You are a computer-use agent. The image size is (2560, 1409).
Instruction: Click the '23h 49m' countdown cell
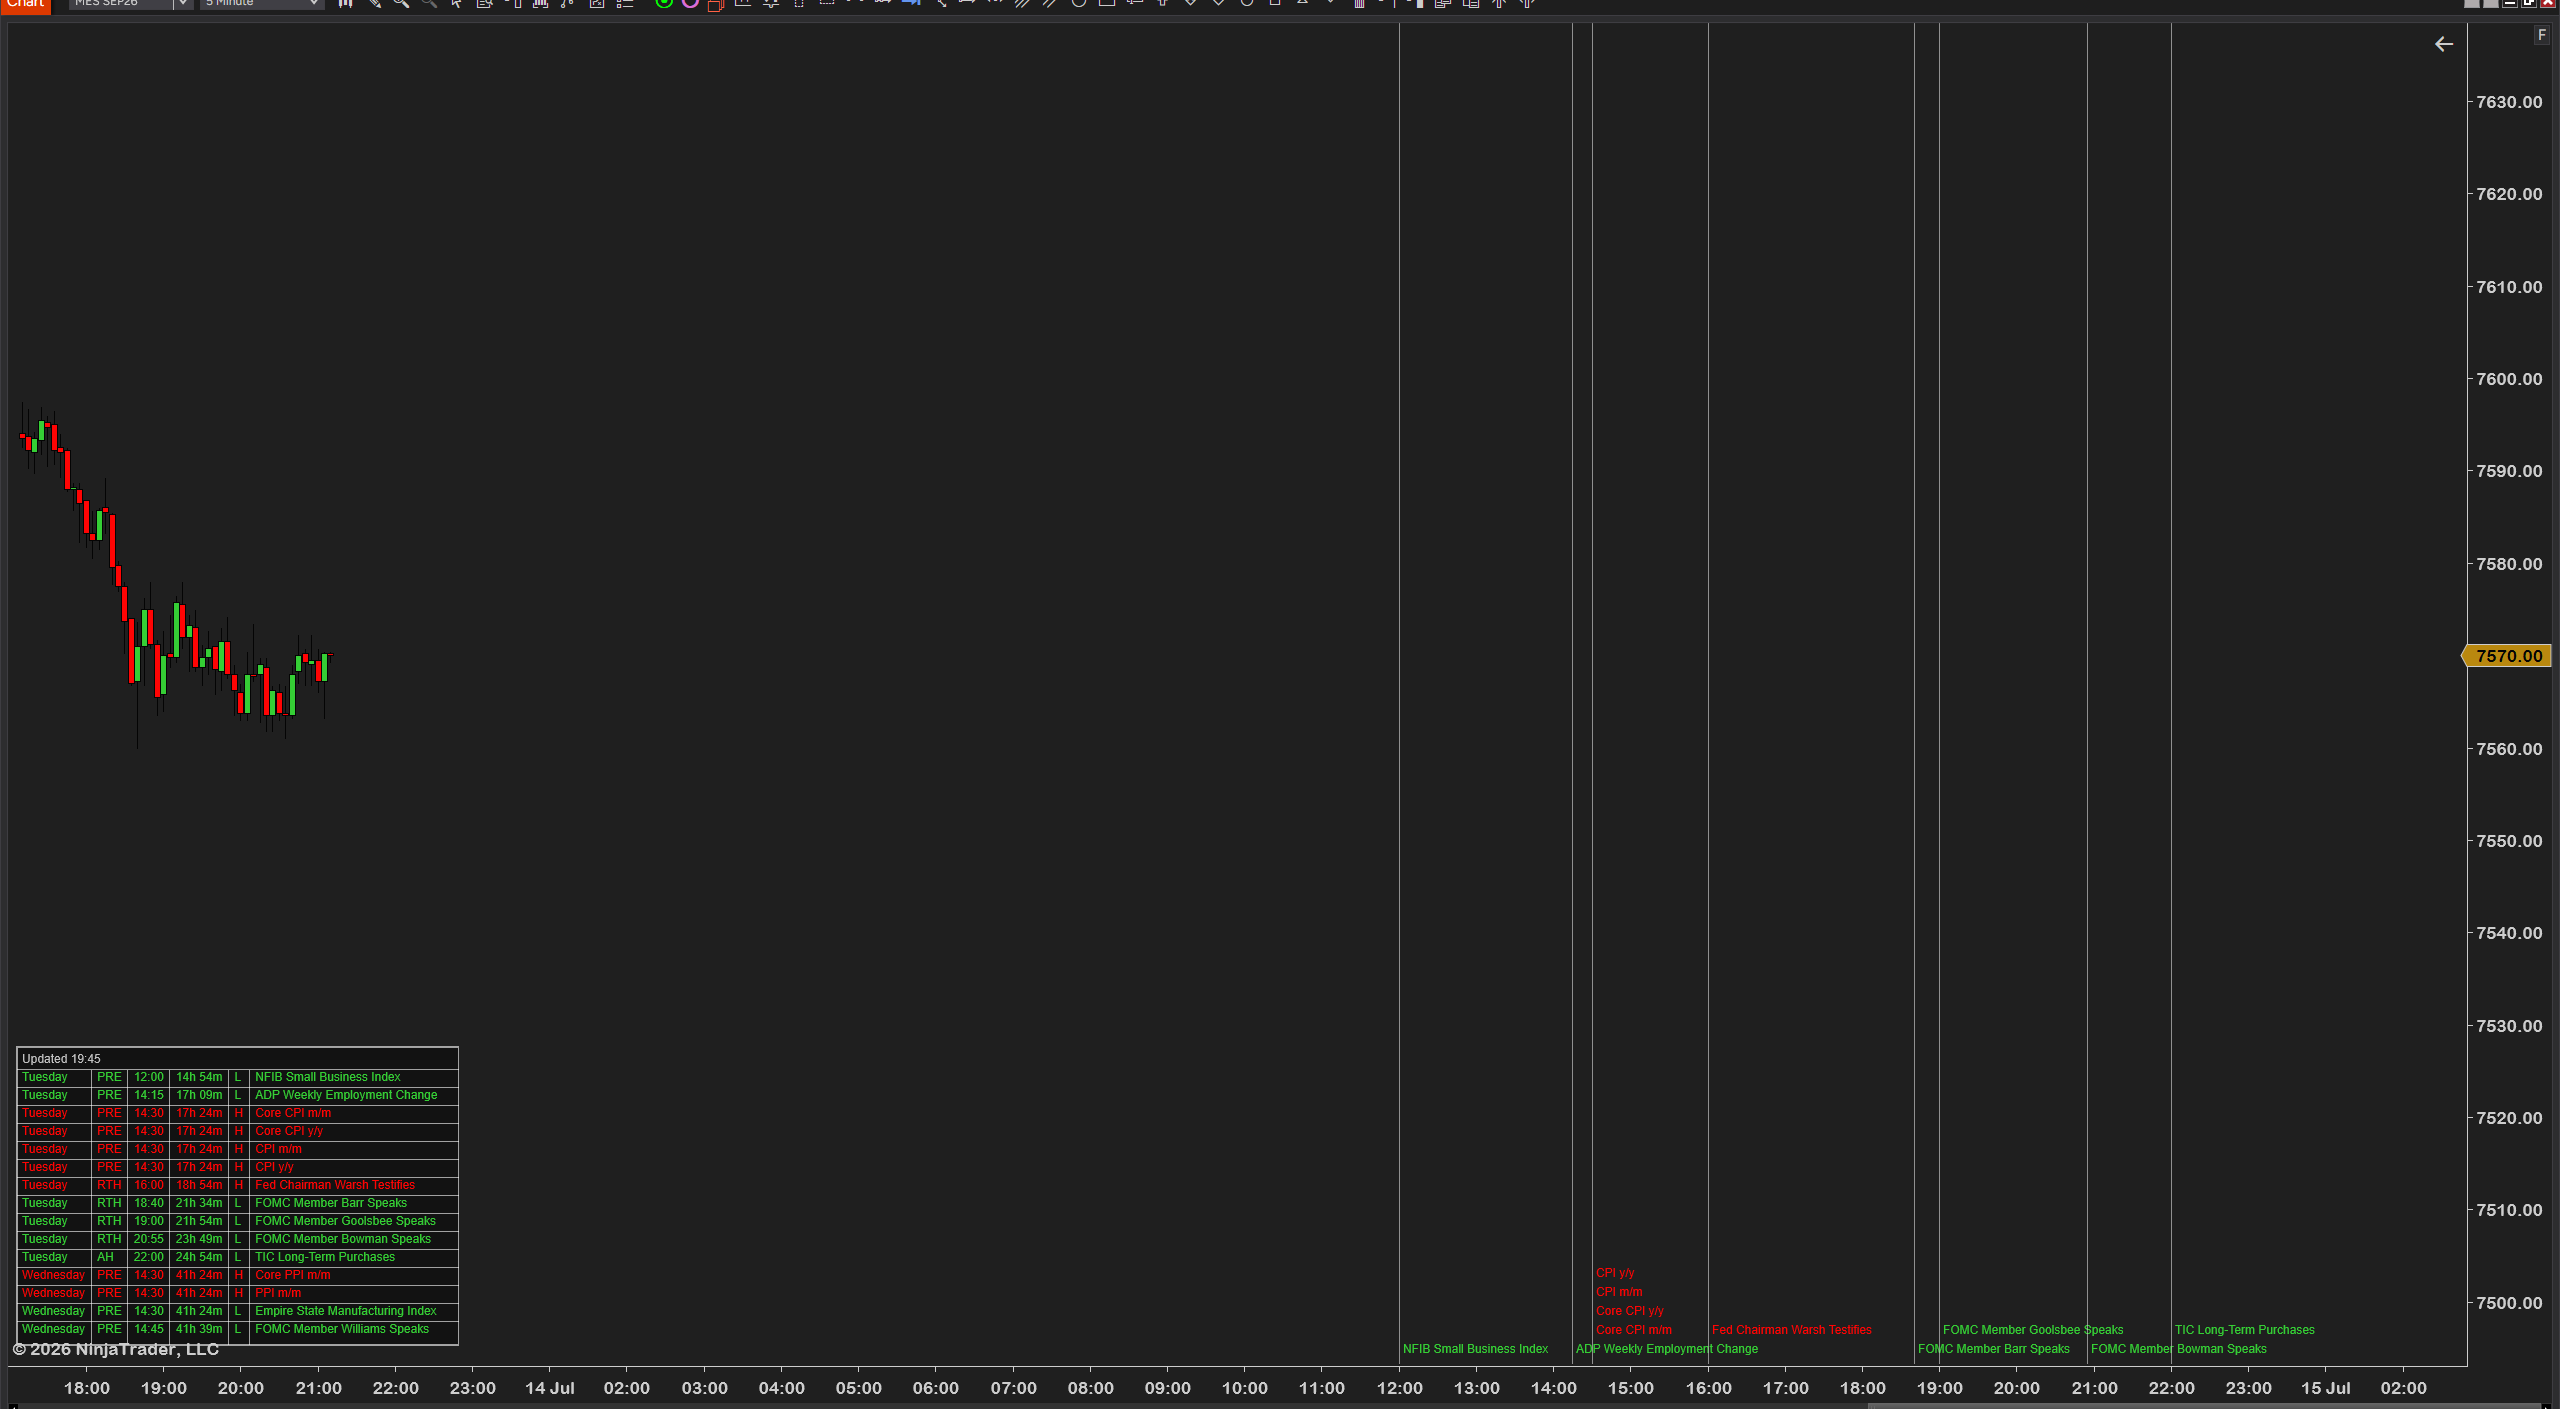199,1239
